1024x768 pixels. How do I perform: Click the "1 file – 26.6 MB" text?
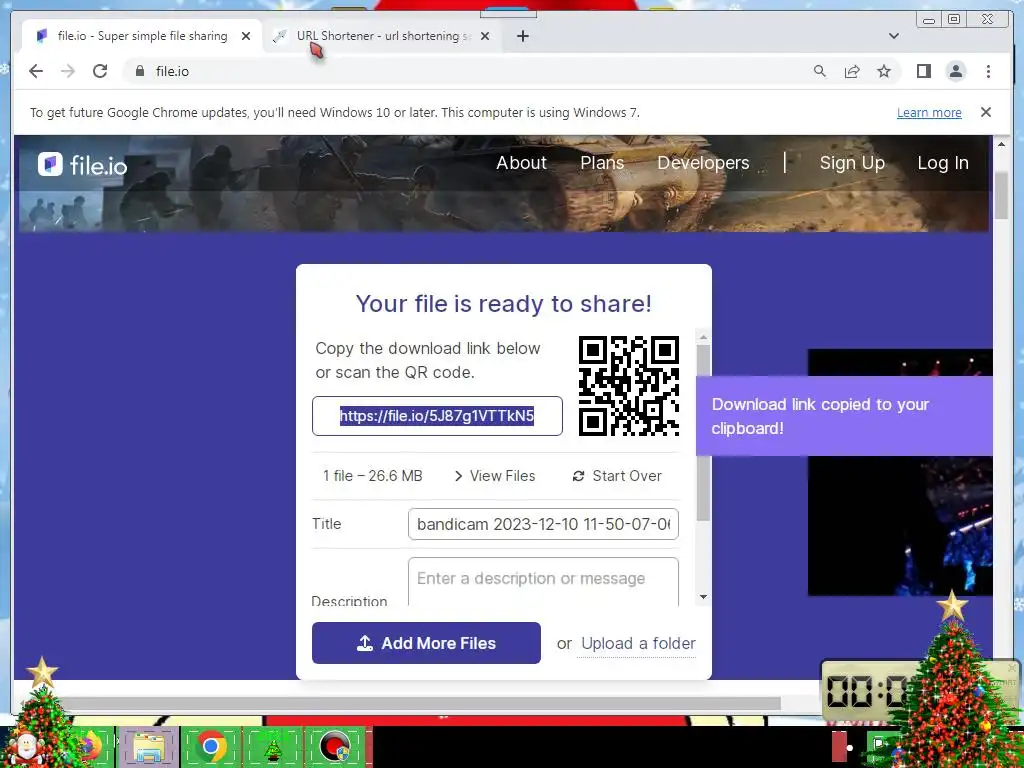point(372,476)
